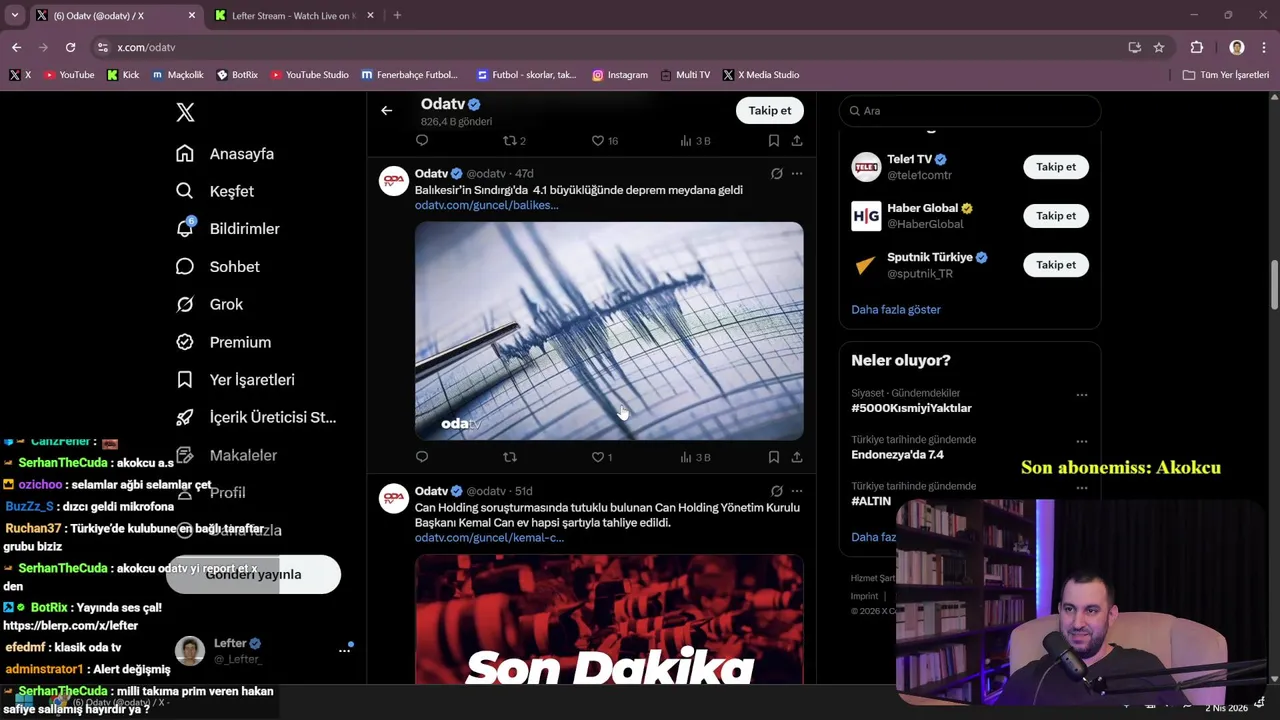Repost the top post with 2 reposts
This screenshot has height=720, width=1280.
tap(514, 141)
